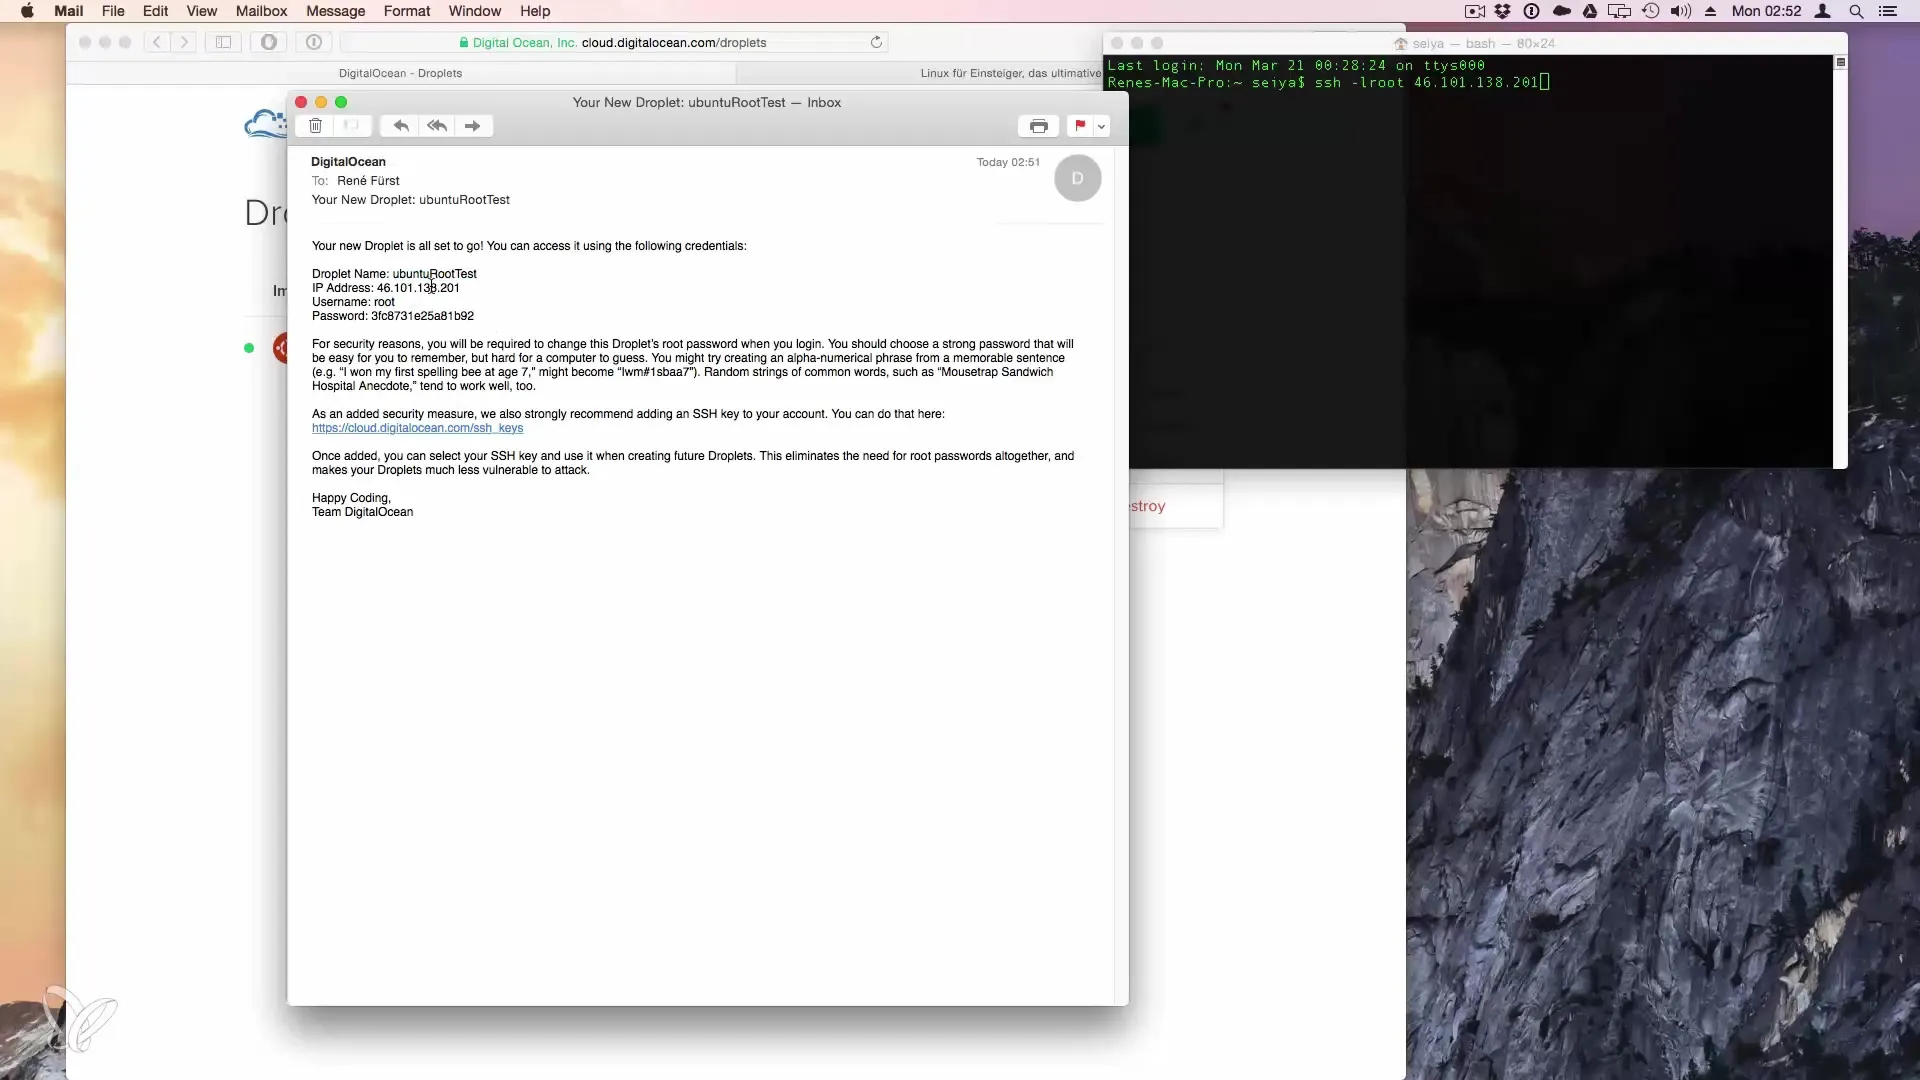1920x1080 pixels.
Task: Open the screen recording menu bar icon
Action: coord(1474,11)
